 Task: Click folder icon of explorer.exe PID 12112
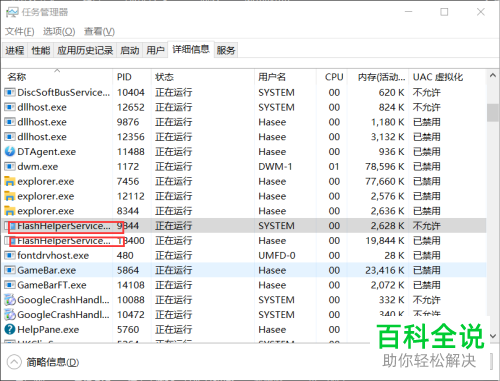(x=10, y=196)
